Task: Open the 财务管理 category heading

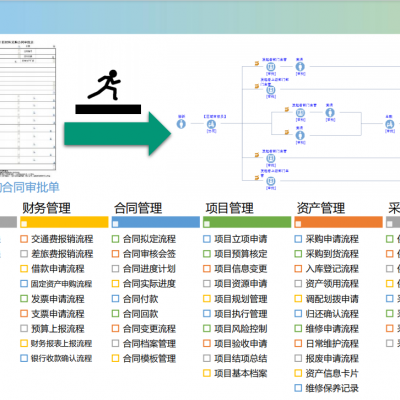Action: [x=46, y=208]
